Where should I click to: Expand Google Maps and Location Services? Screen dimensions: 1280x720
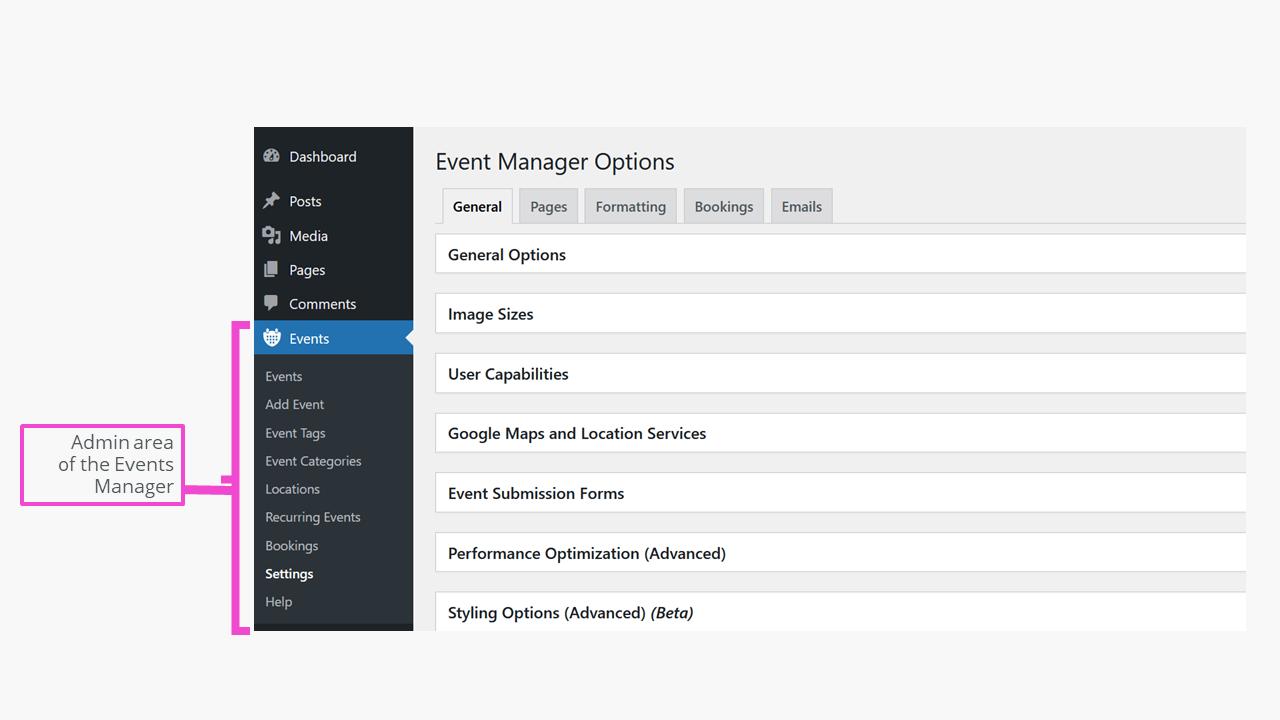point(577,433)
